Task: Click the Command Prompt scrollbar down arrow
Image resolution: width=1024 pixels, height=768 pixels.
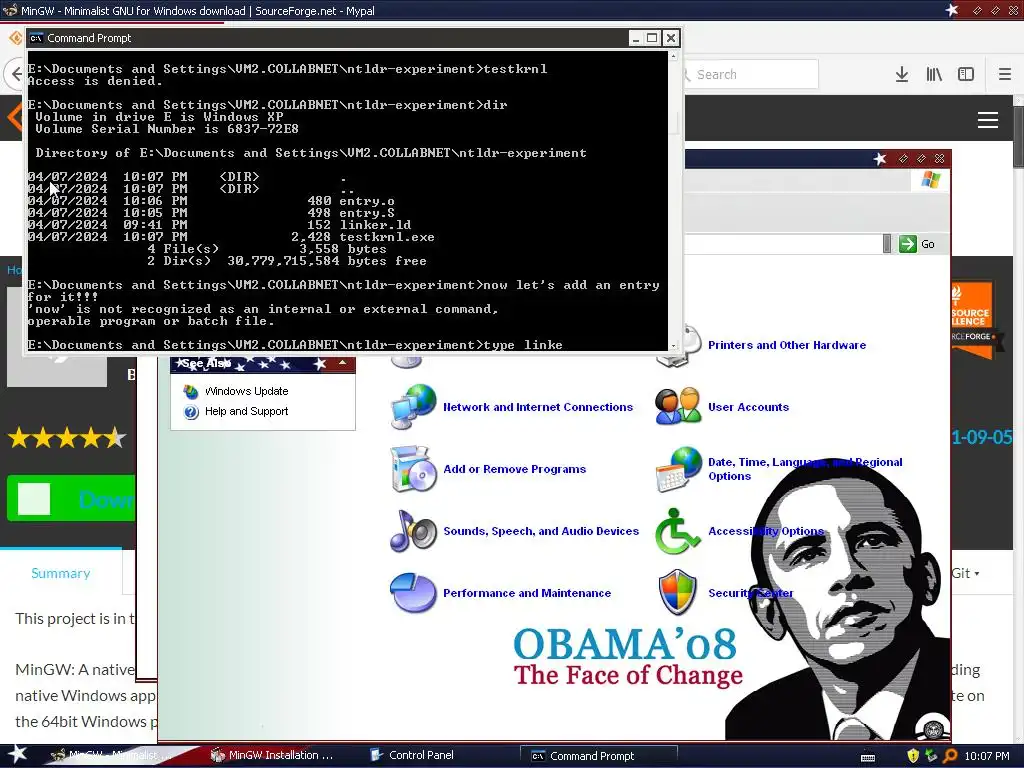Action: (x=673, y=346)
